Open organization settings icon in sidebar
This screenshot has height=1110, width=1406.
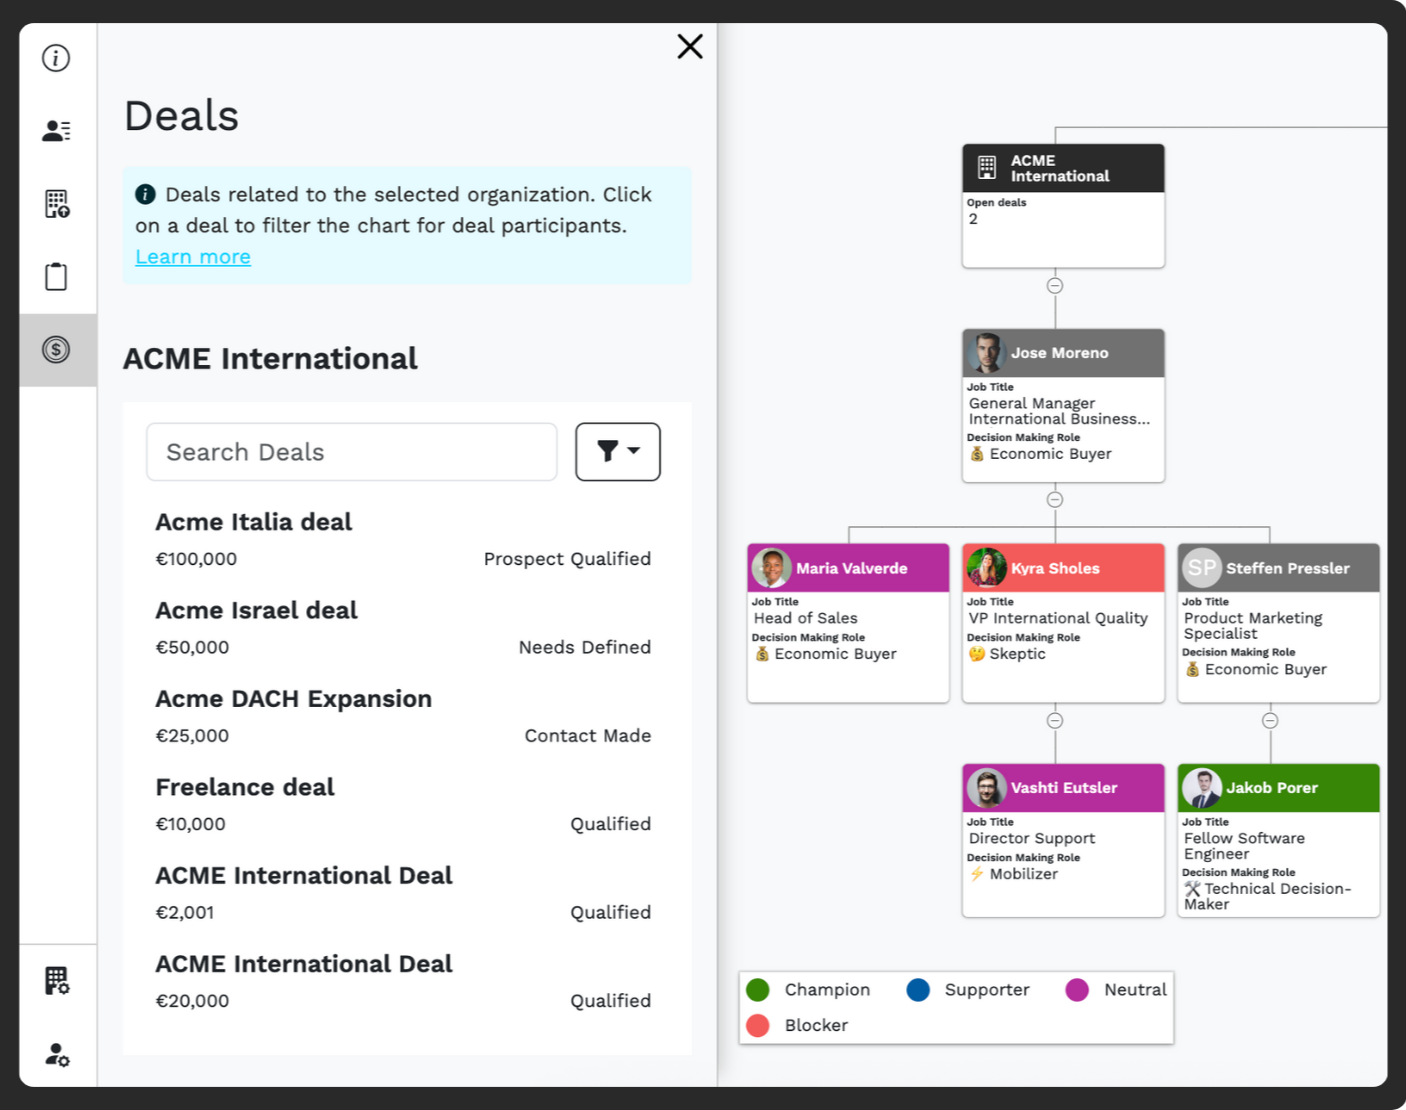coord(57,981)
